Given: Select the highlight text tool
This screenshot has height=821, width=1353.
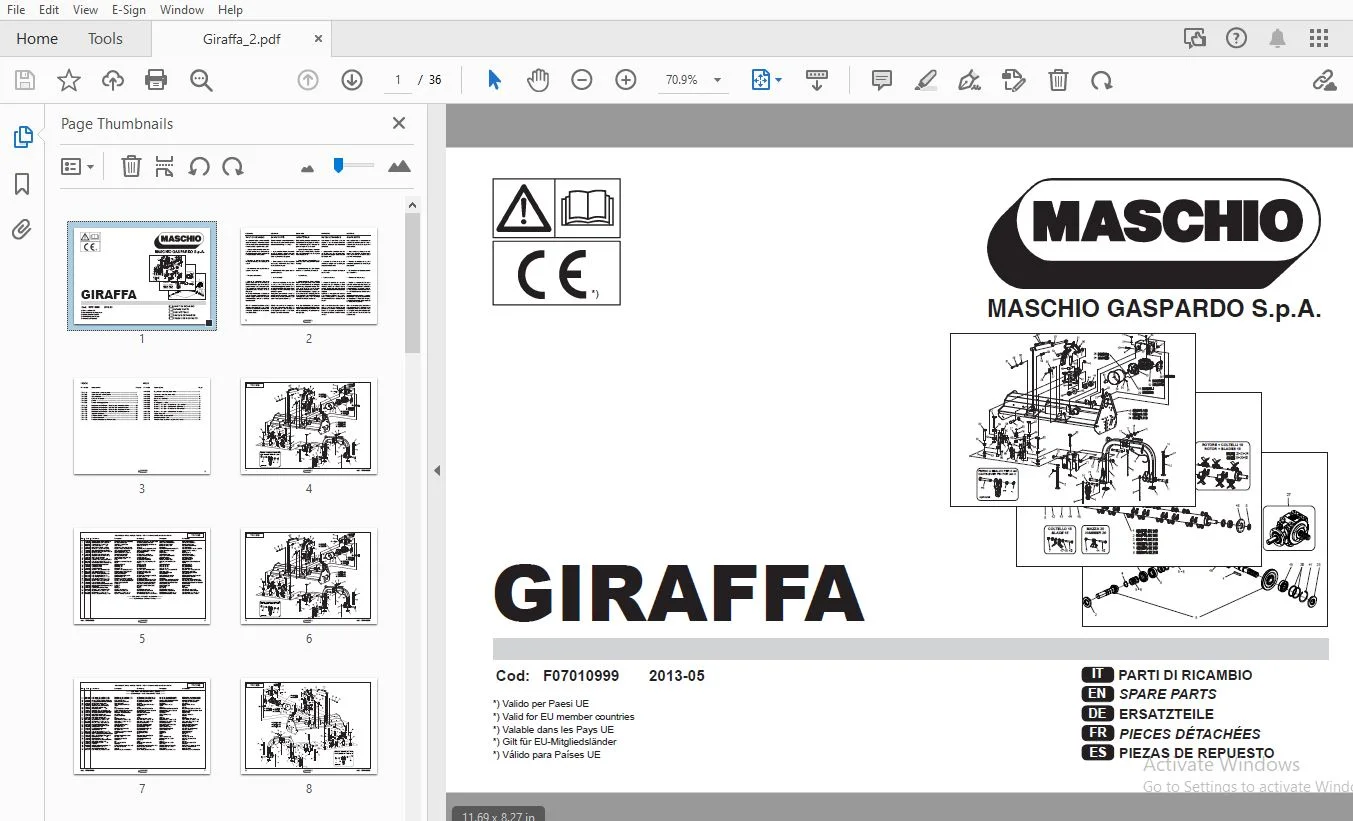Looking at the screenshot, I should coord(926,80).
